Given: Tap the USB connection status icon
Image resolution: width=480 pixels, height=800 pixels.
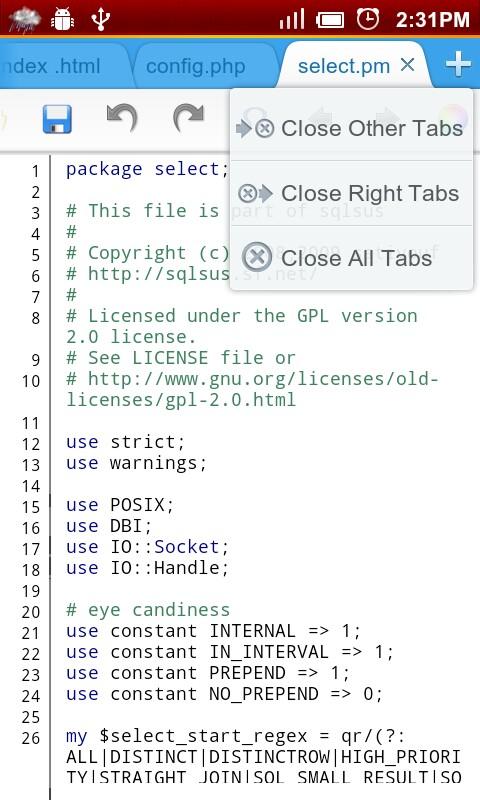Looking at the screenshot, I should click(x=100, y=19).
